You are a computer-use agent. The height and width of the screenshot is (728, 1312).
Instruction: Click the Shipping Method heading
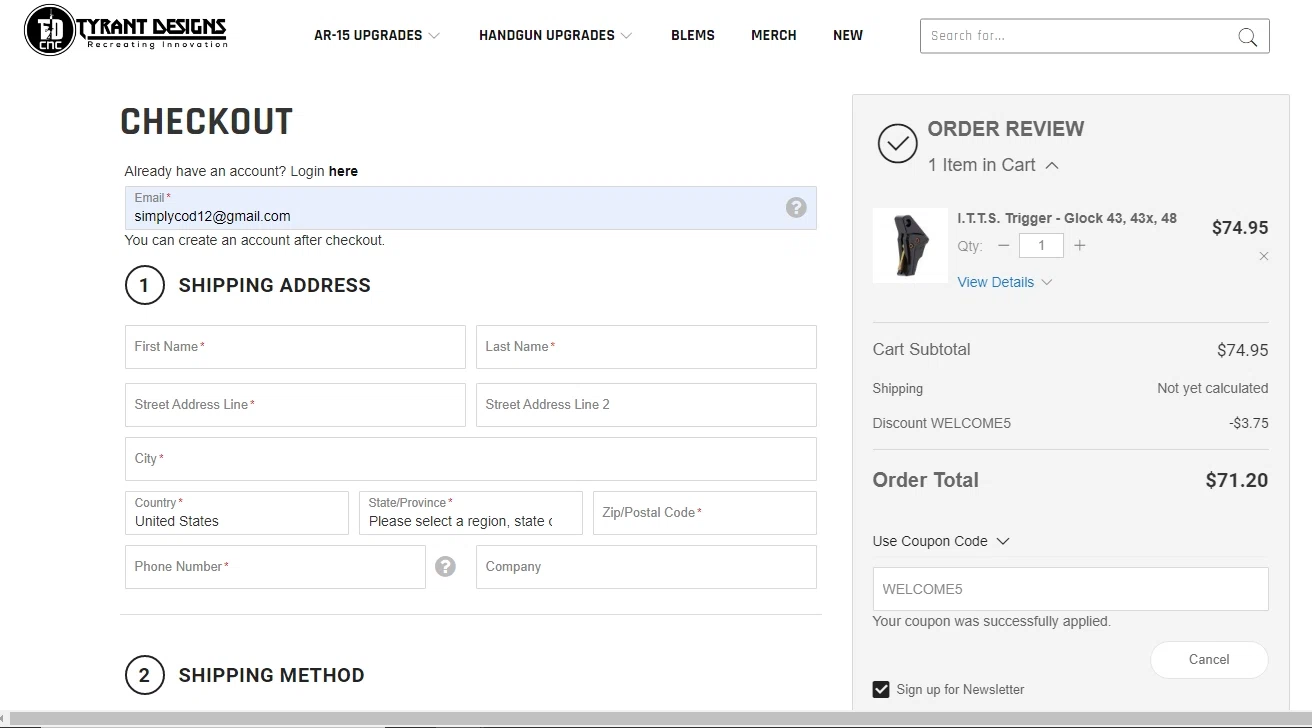271,675
